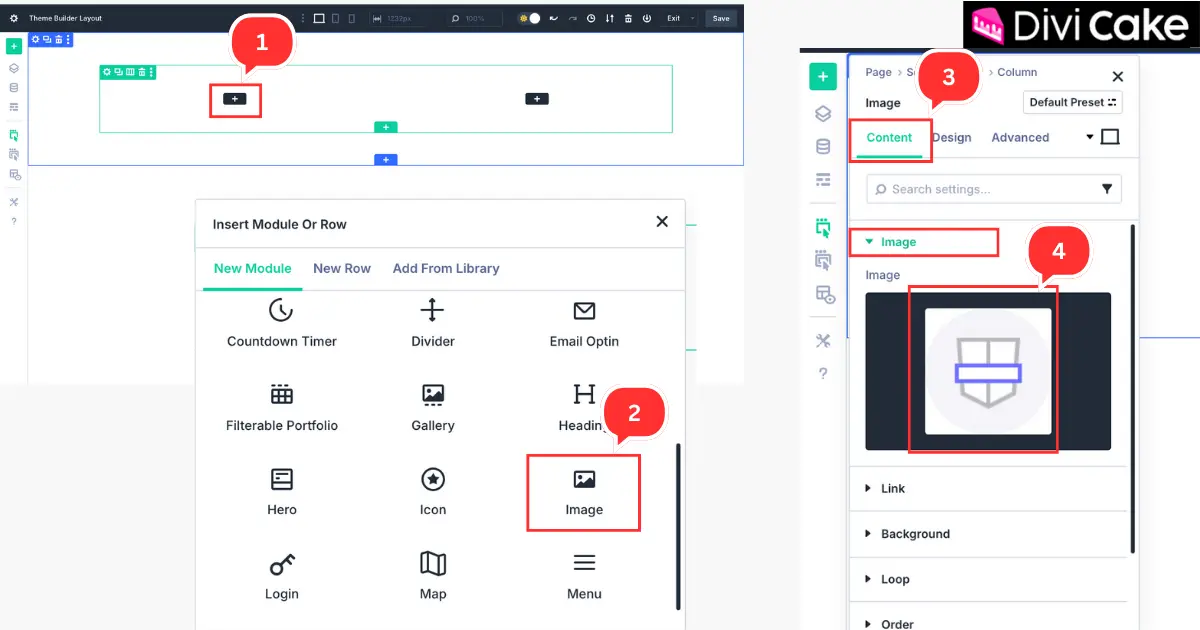Open filter funnel in search settings
1200x630 pixels.
1107,189
